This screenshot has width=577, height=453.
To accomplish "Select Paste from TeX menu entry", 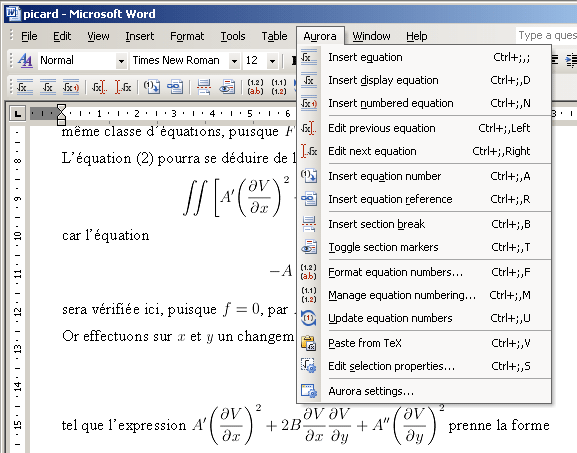I will point(424,343).
